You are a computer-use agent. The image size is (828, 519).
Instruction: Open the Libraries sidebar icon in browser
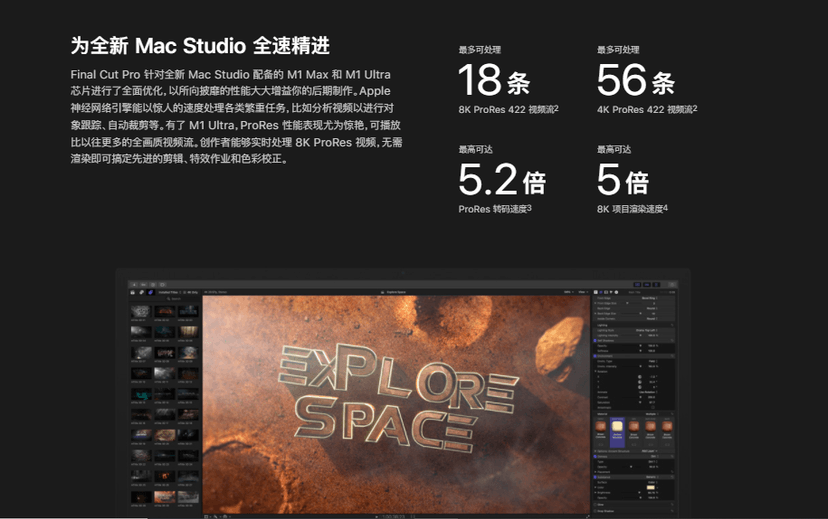[133, 292]
